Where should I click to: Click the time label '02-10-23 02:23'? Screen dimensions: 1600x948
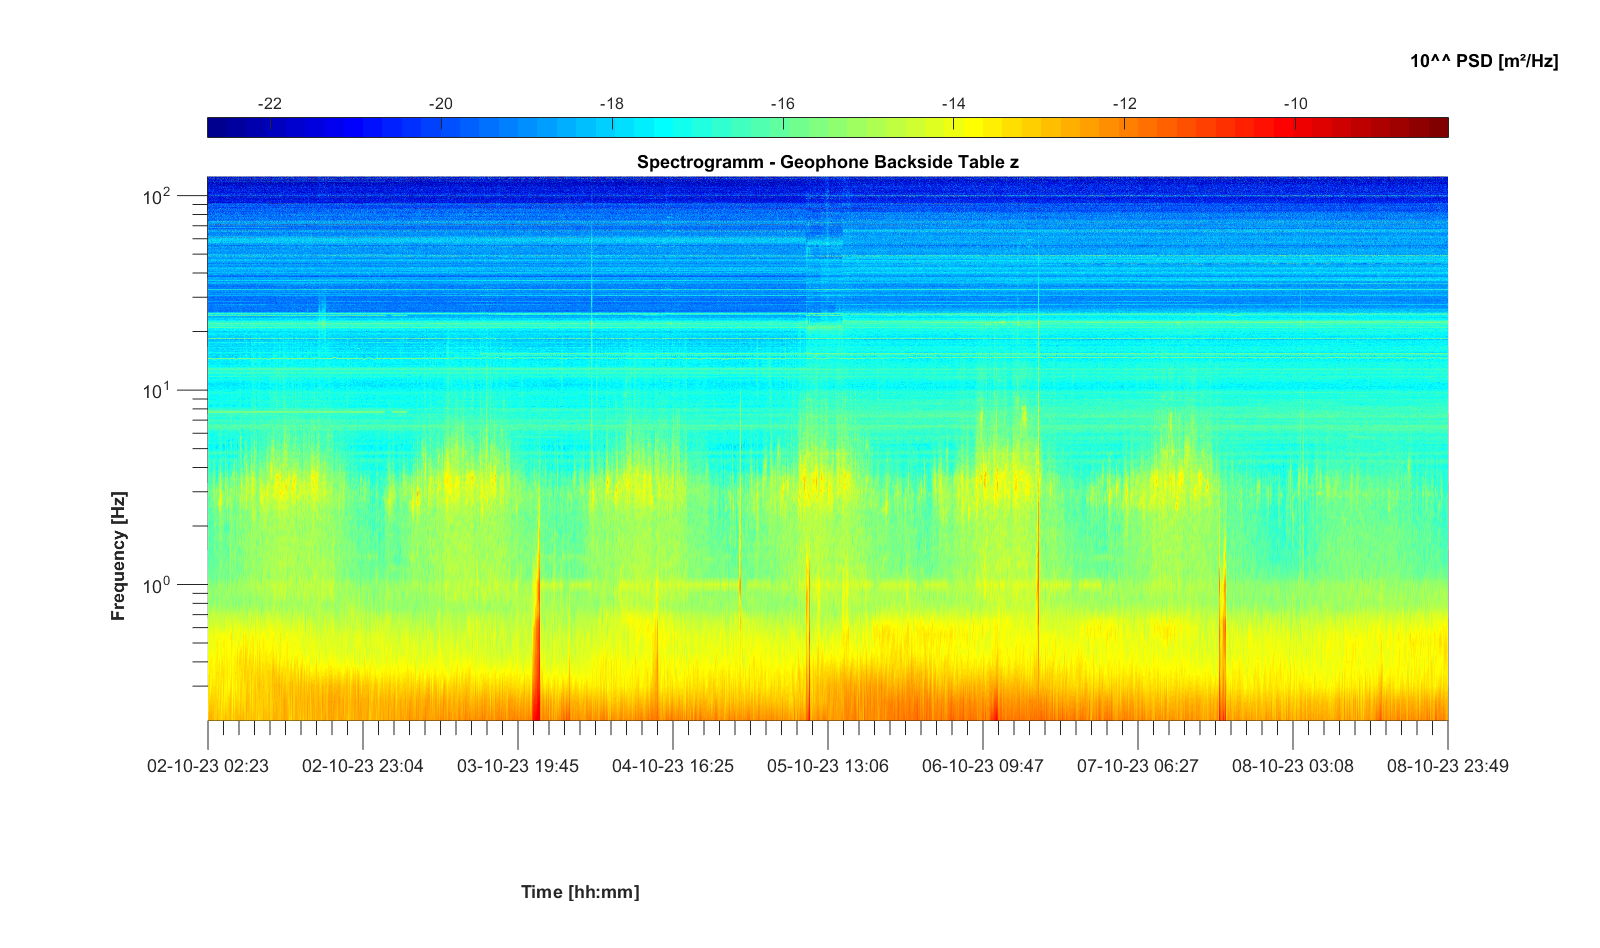coord(208,766)
